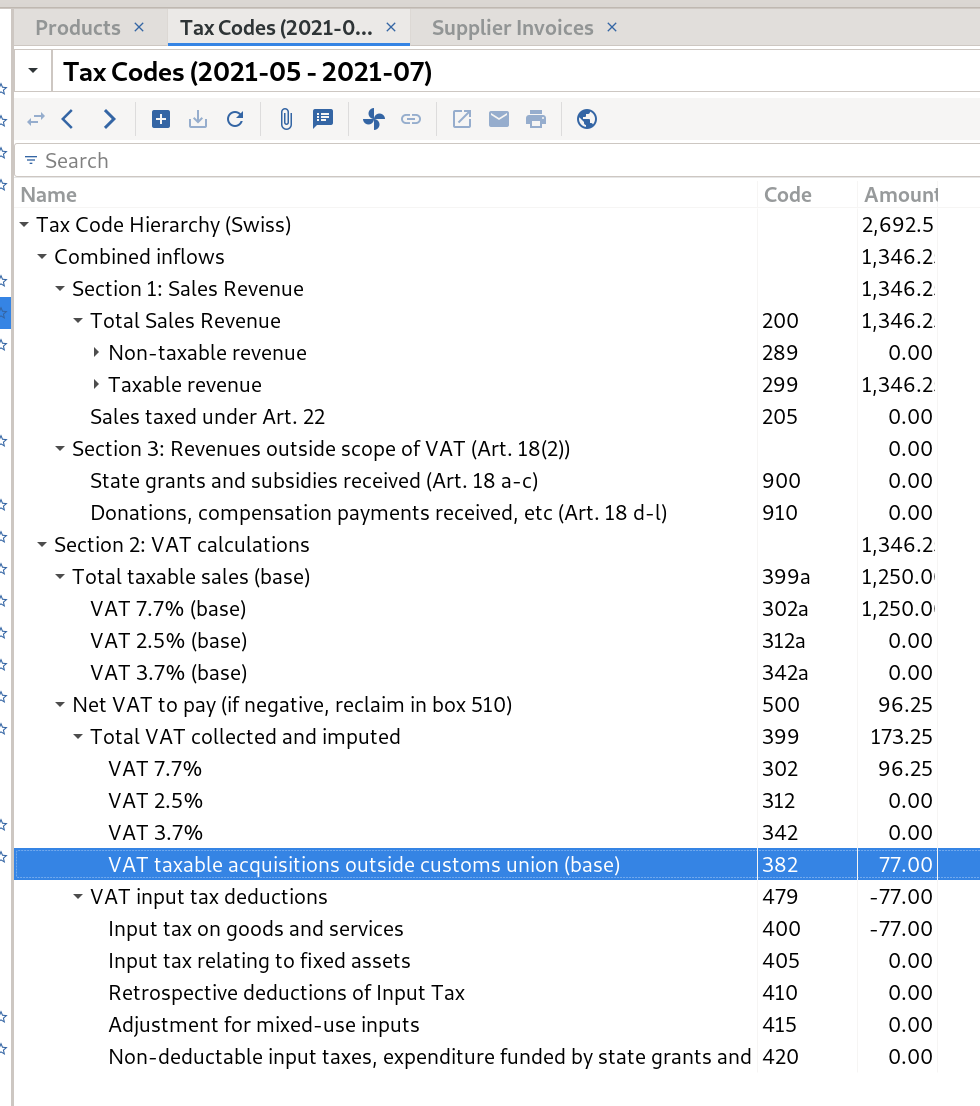
Task: Select Retrospective deductions of Input Tax
Action: (497, 993)
